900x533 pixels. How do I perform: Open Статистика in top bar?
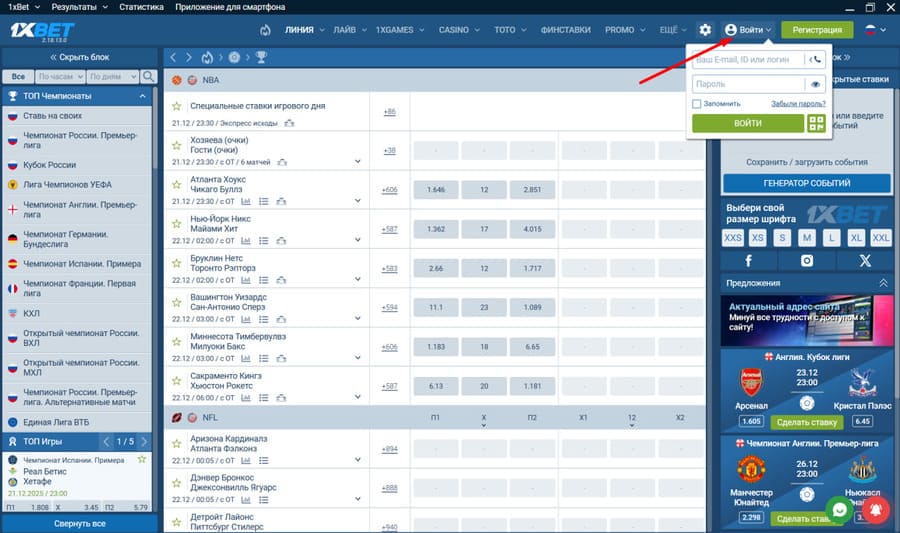coord(141,7)
